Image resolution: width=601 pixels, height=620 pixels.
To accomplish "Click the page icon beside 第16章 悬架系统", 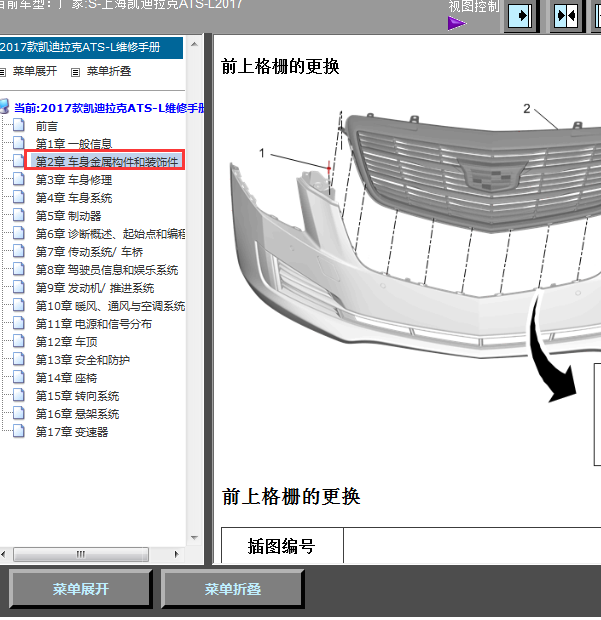I will 19,413.
